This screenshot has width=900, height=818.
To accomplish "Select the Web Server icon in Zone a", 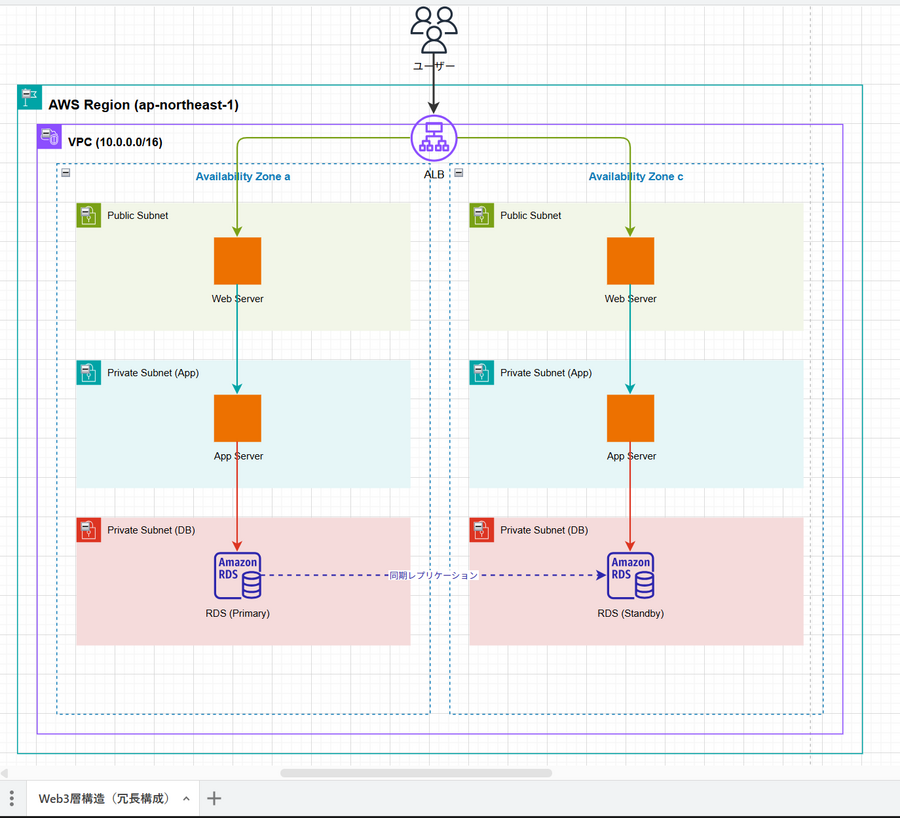I will 237,261.
